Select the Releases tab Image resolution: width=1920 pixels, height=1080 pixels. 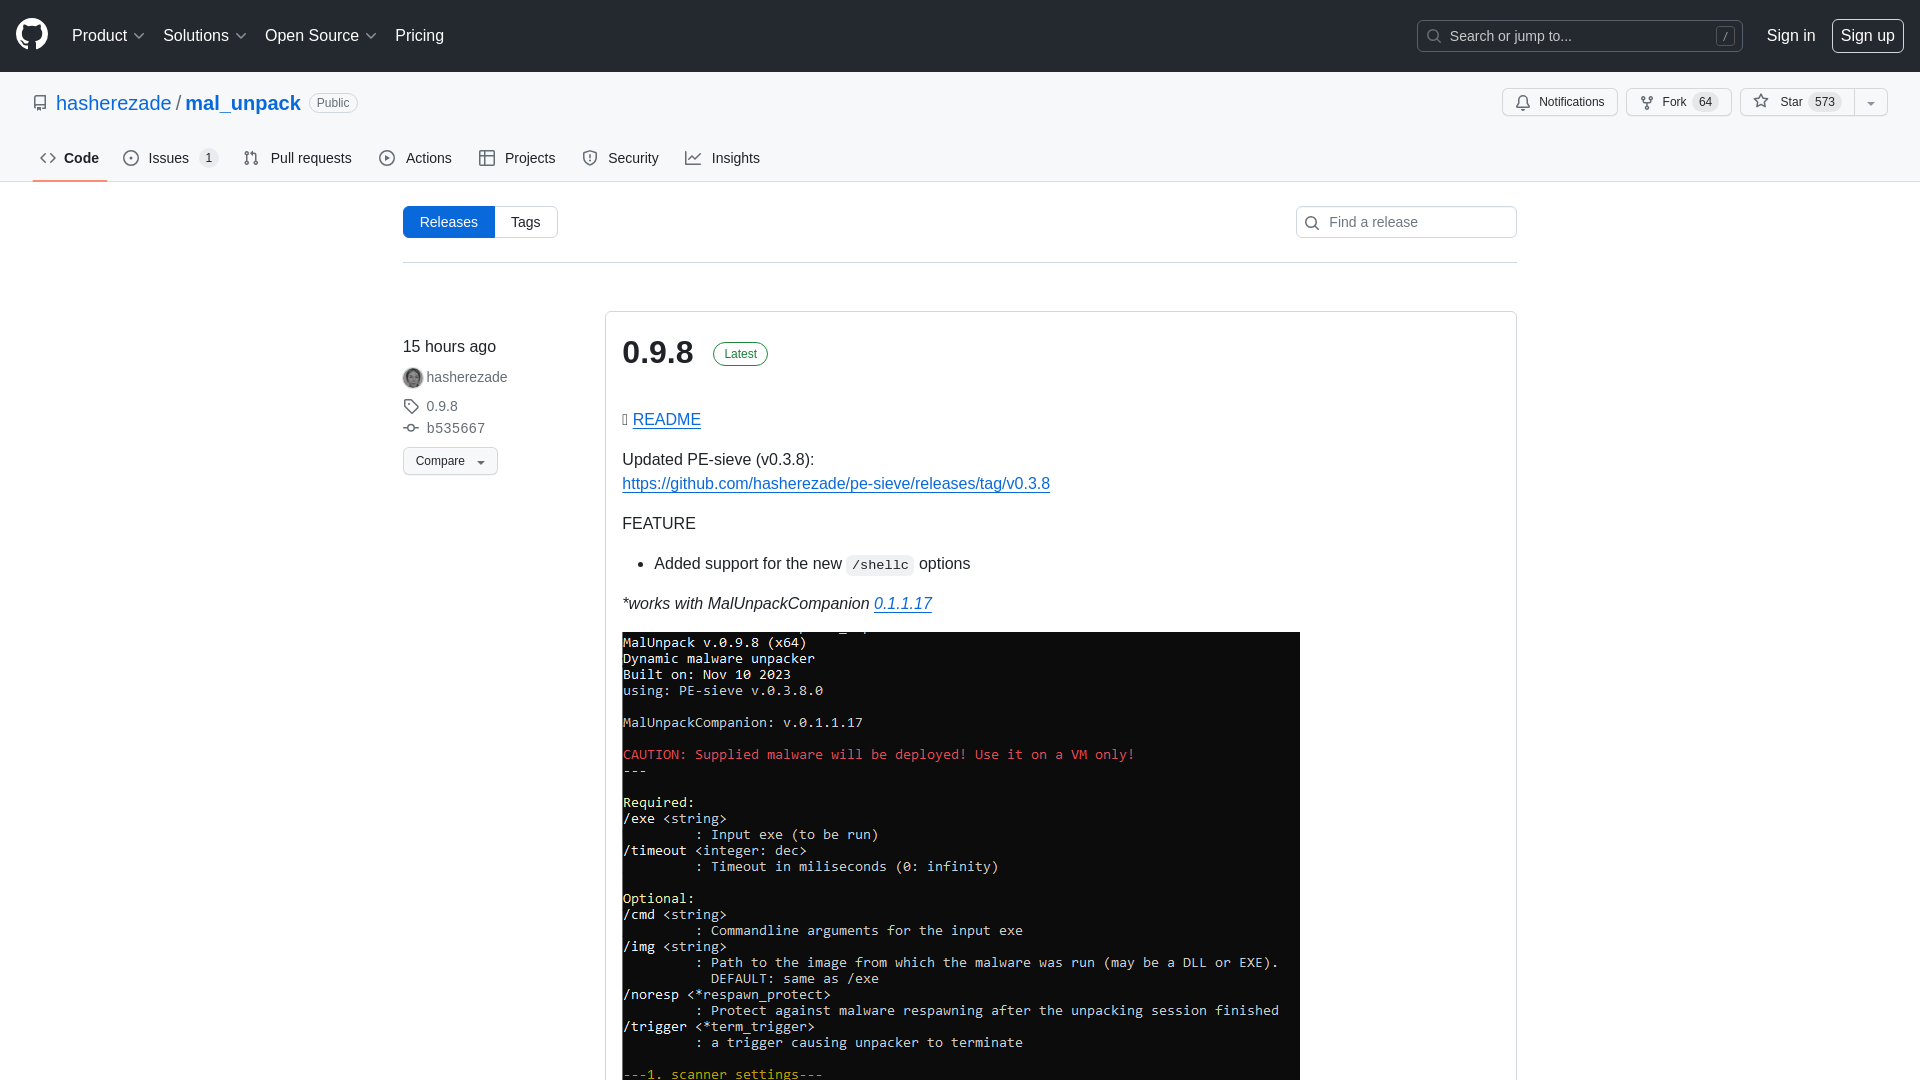coord(448,222)
